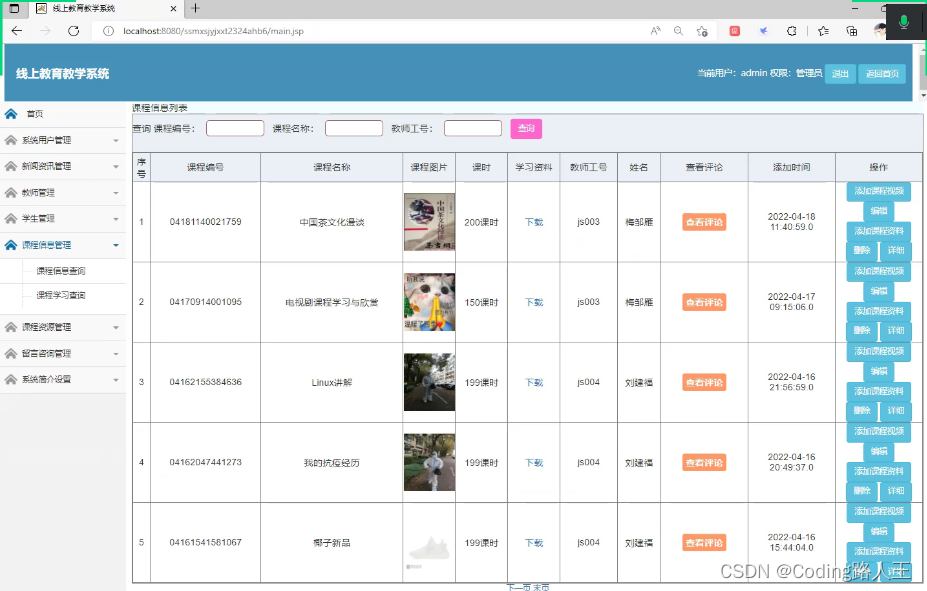Image resolution: width=927 pixels, height=591 pixels.
Task: Click 退出 logout button in header
Action: tap(840, 73)
